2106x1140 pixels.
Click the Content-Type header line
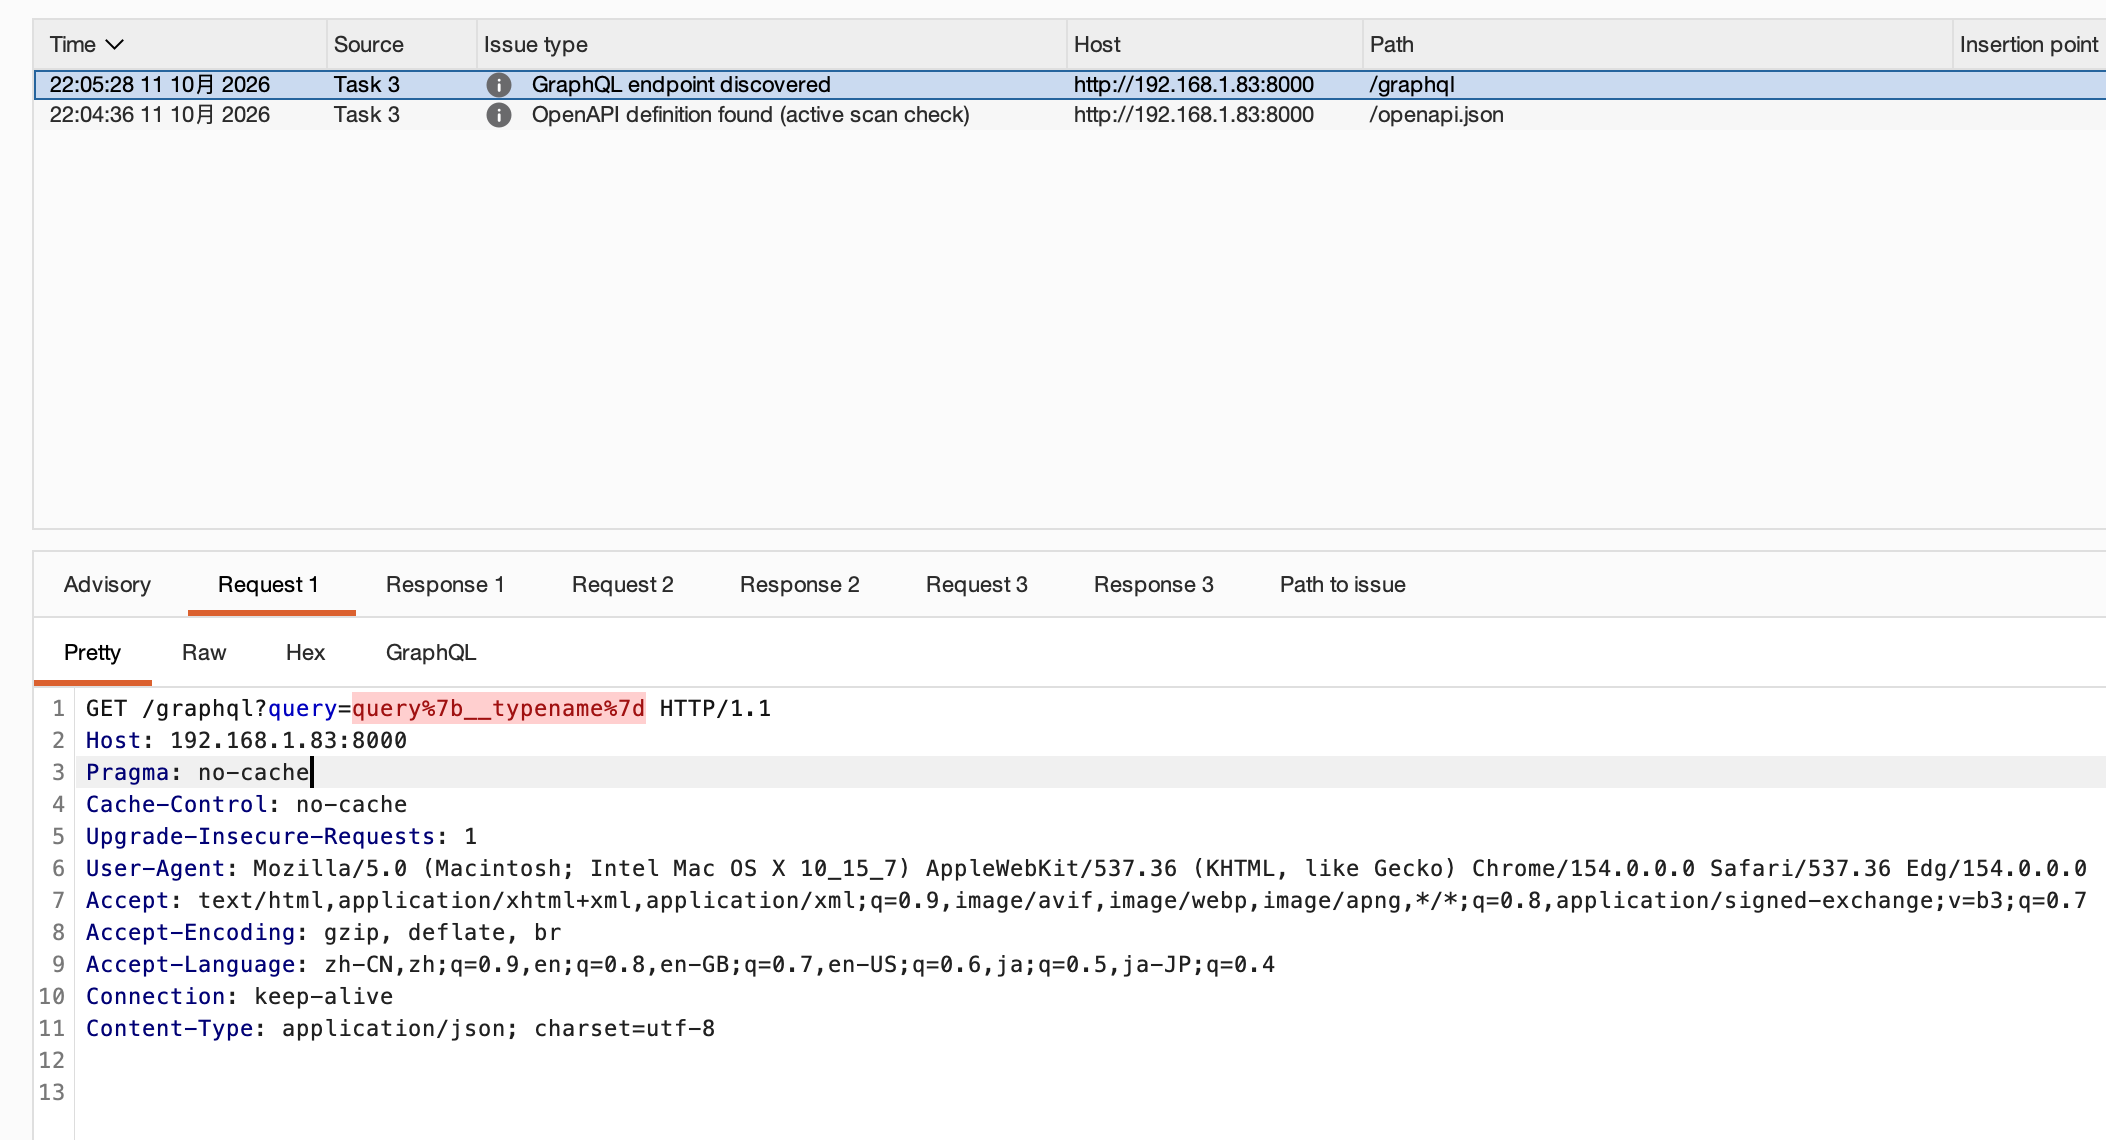click(x=400, y=1029)
